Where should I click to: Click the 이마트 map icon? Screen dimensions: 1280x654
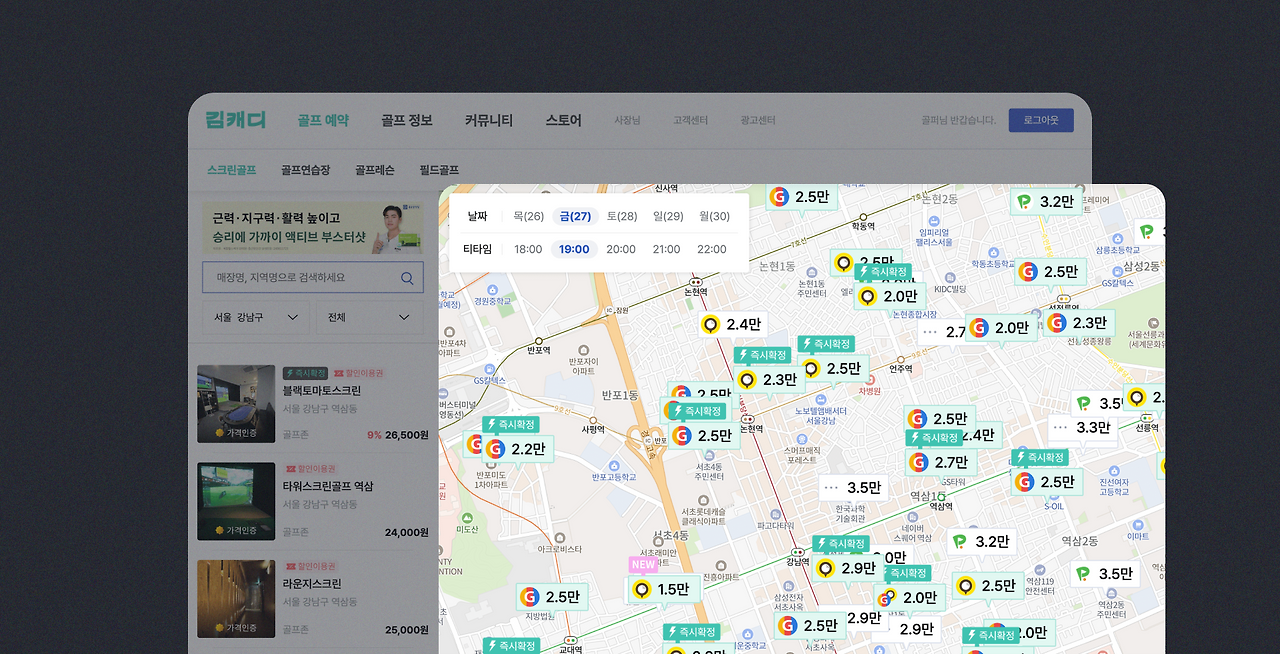click(x=1137, y=524)
